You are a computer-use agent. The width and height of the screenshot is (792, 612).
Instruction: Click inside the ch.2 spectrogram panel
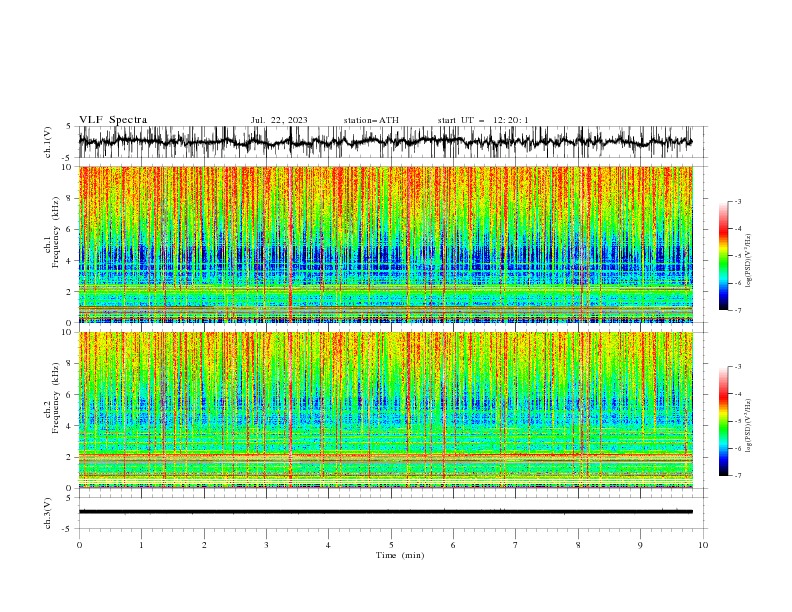click(x=386, y=410)
